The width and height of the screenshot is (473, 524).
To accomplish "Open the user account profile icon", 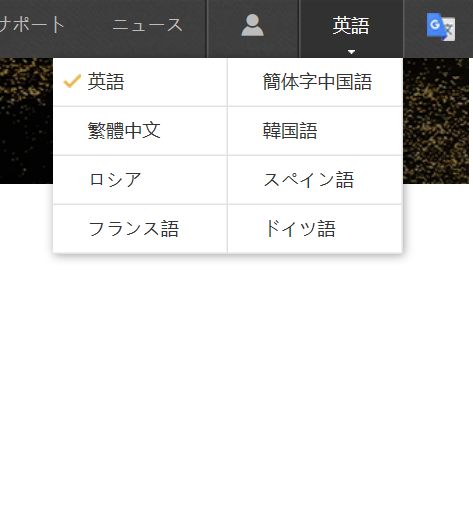I will click(252, 25).
